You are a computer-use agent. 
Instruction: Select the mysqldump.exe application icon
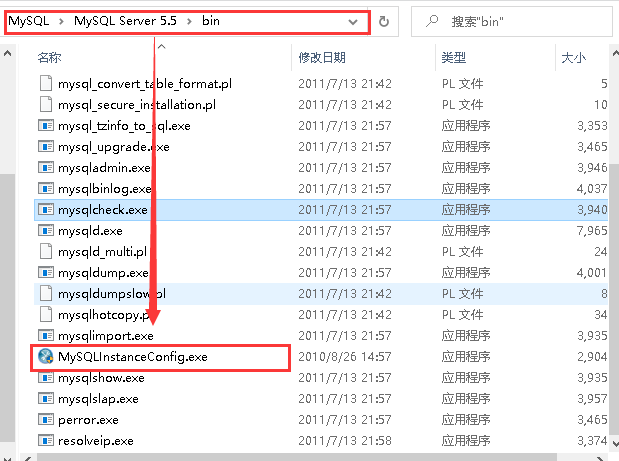(x=46, y=272)
